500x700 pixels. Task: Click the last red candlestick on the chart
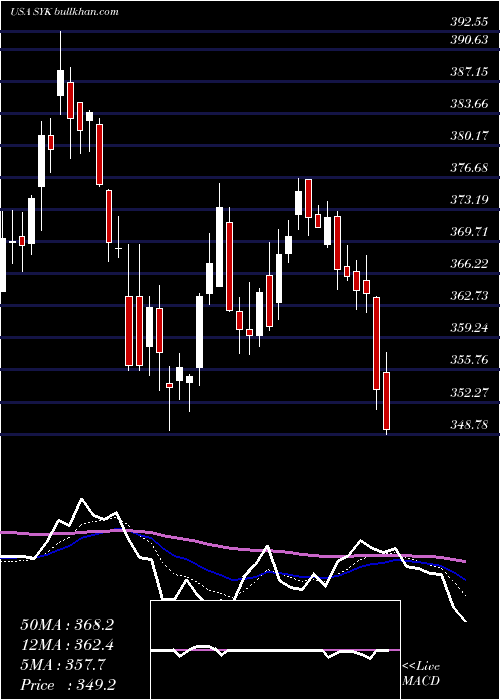(x=387, y=401)
